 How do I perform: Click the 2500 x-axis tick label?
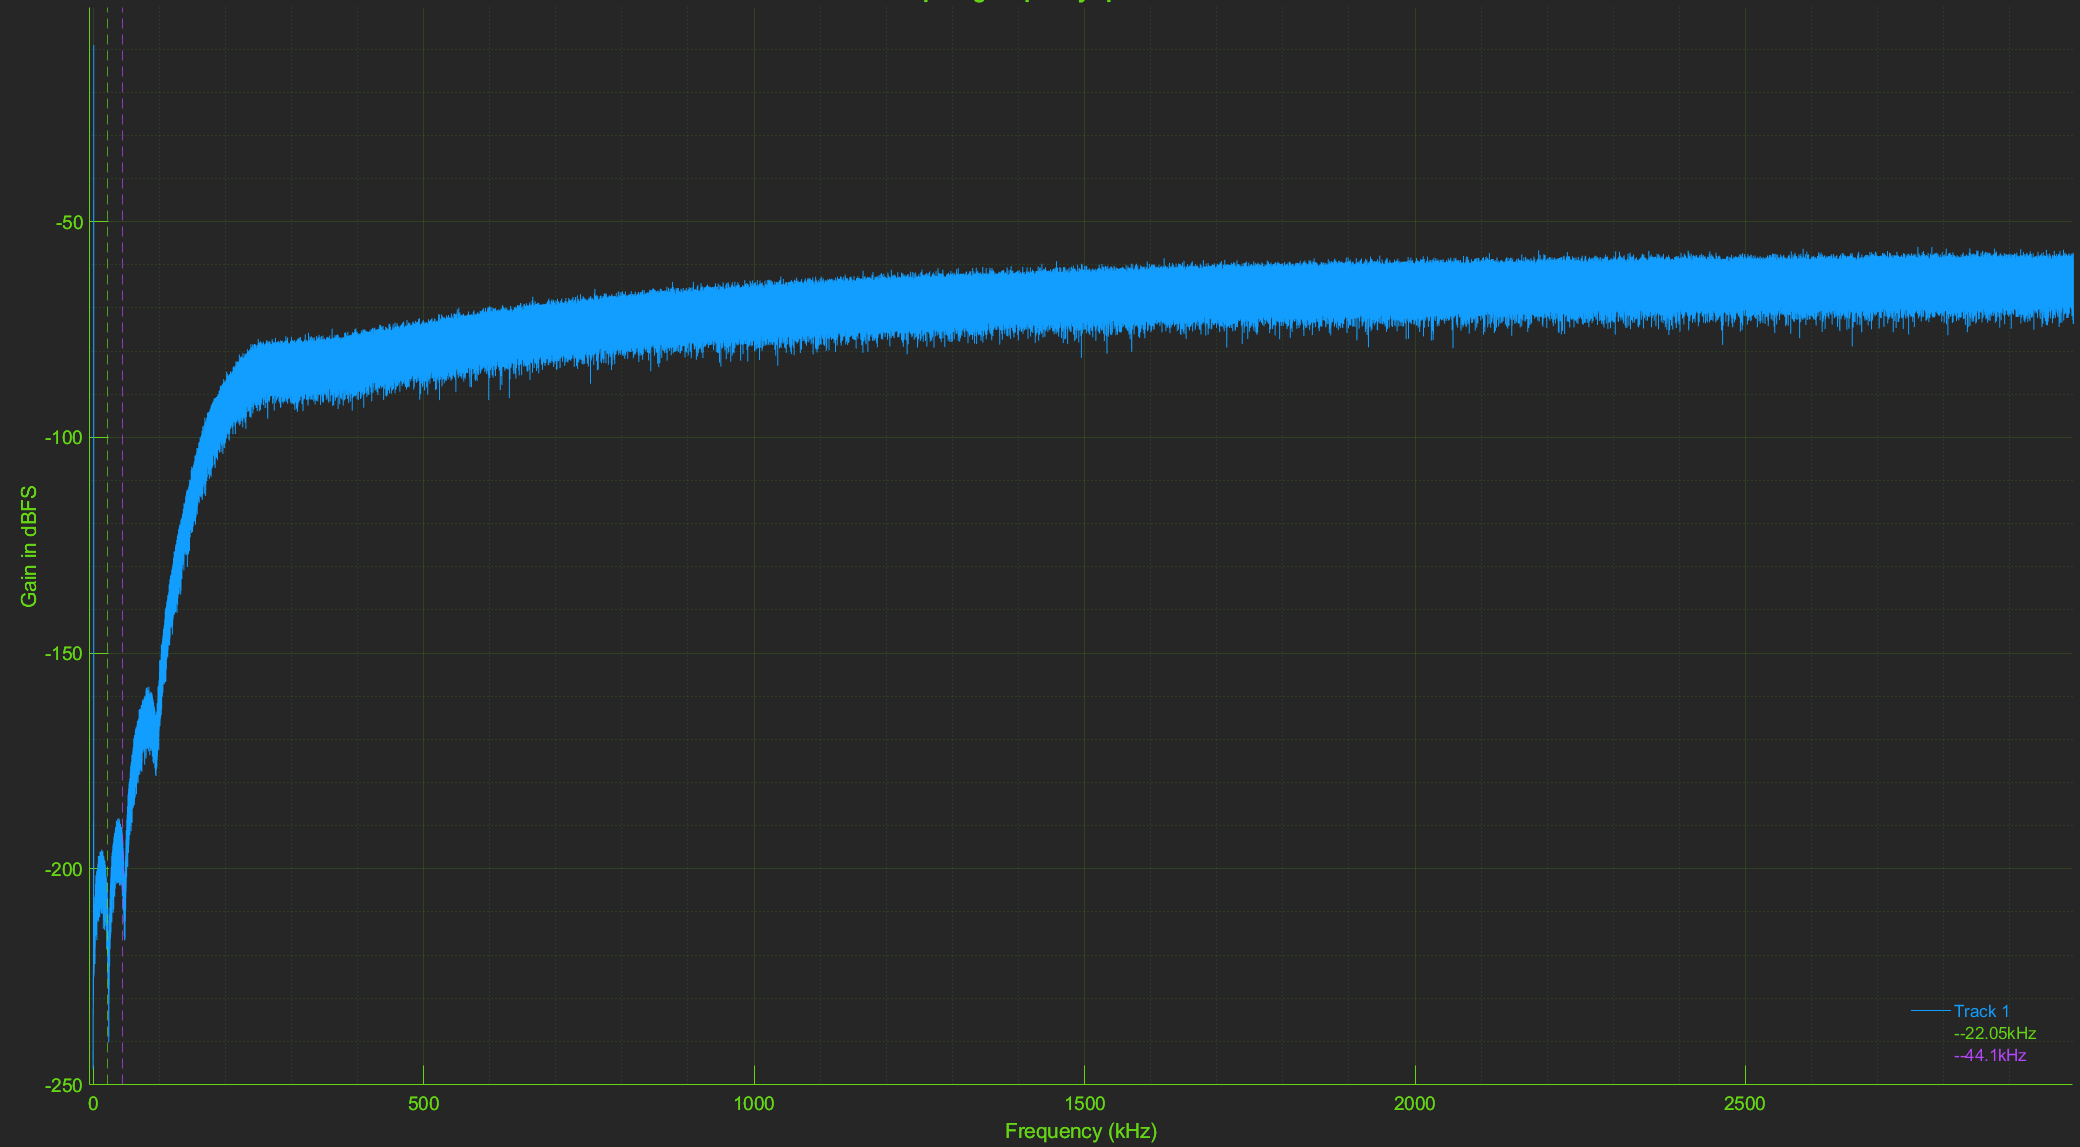[x=1745, y=1104]
